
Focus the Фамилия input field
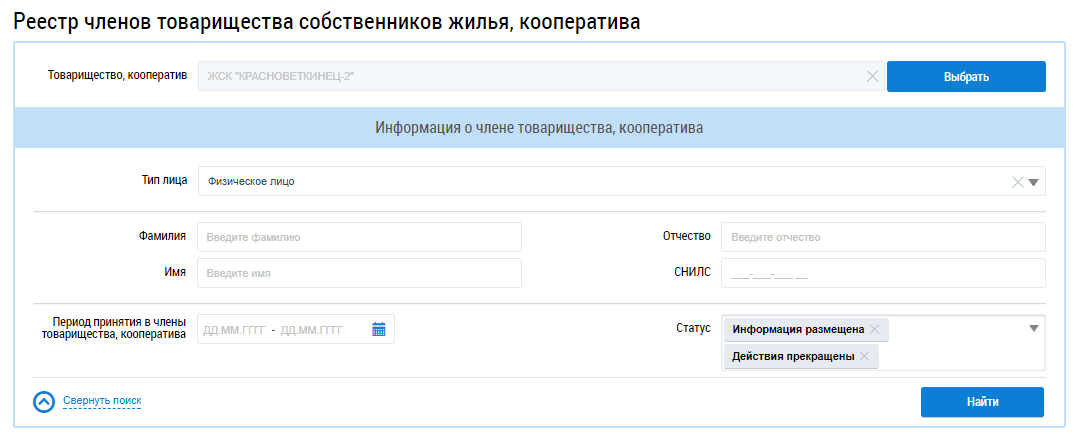pyautogui.click(x=359, y=237)
